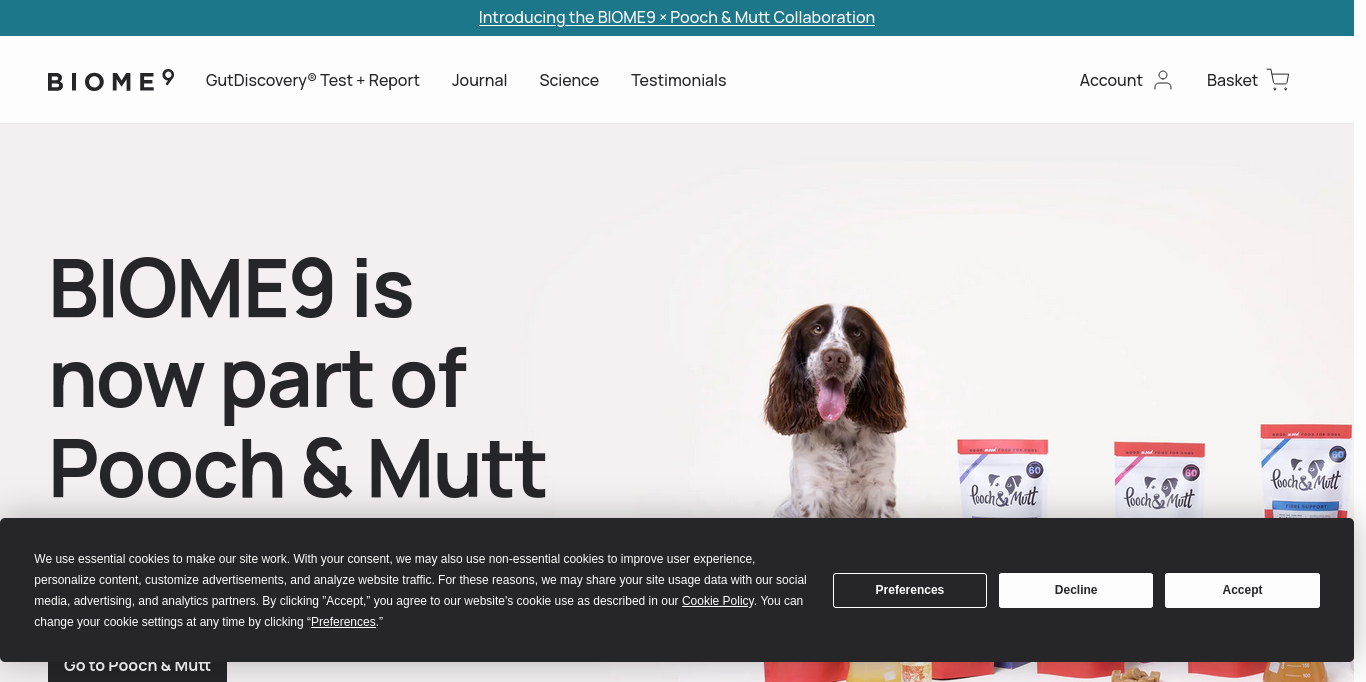Click the Account text label

1110,80
